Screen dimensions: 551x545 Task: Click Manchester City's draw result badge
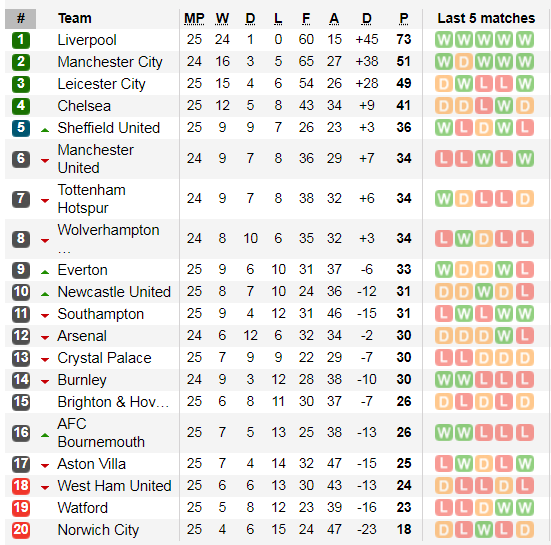point(464,62)
